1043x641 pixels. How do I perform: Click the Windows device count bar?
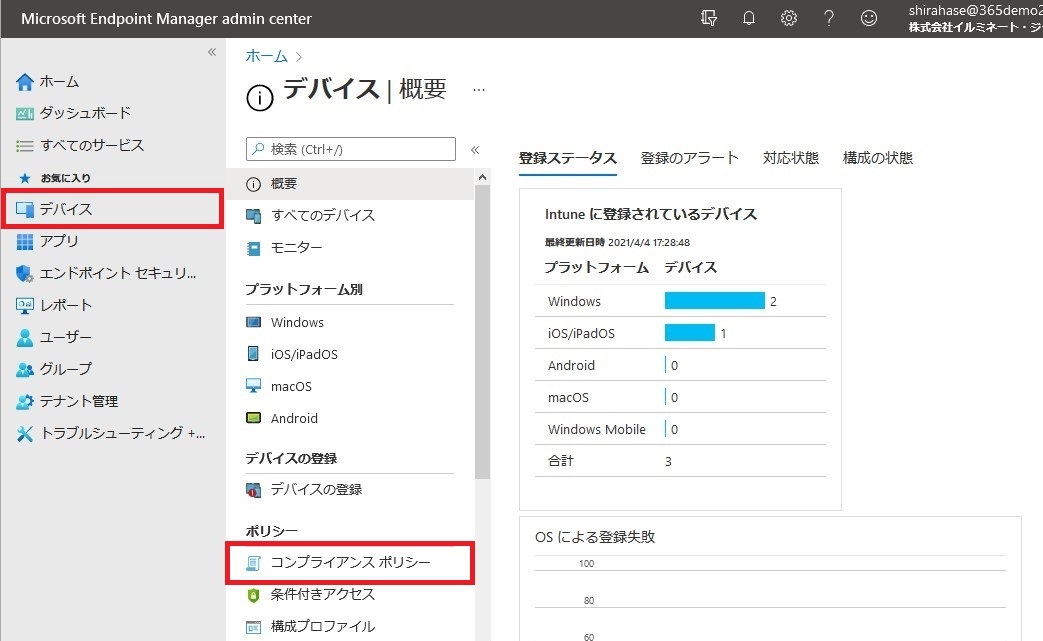714,301
